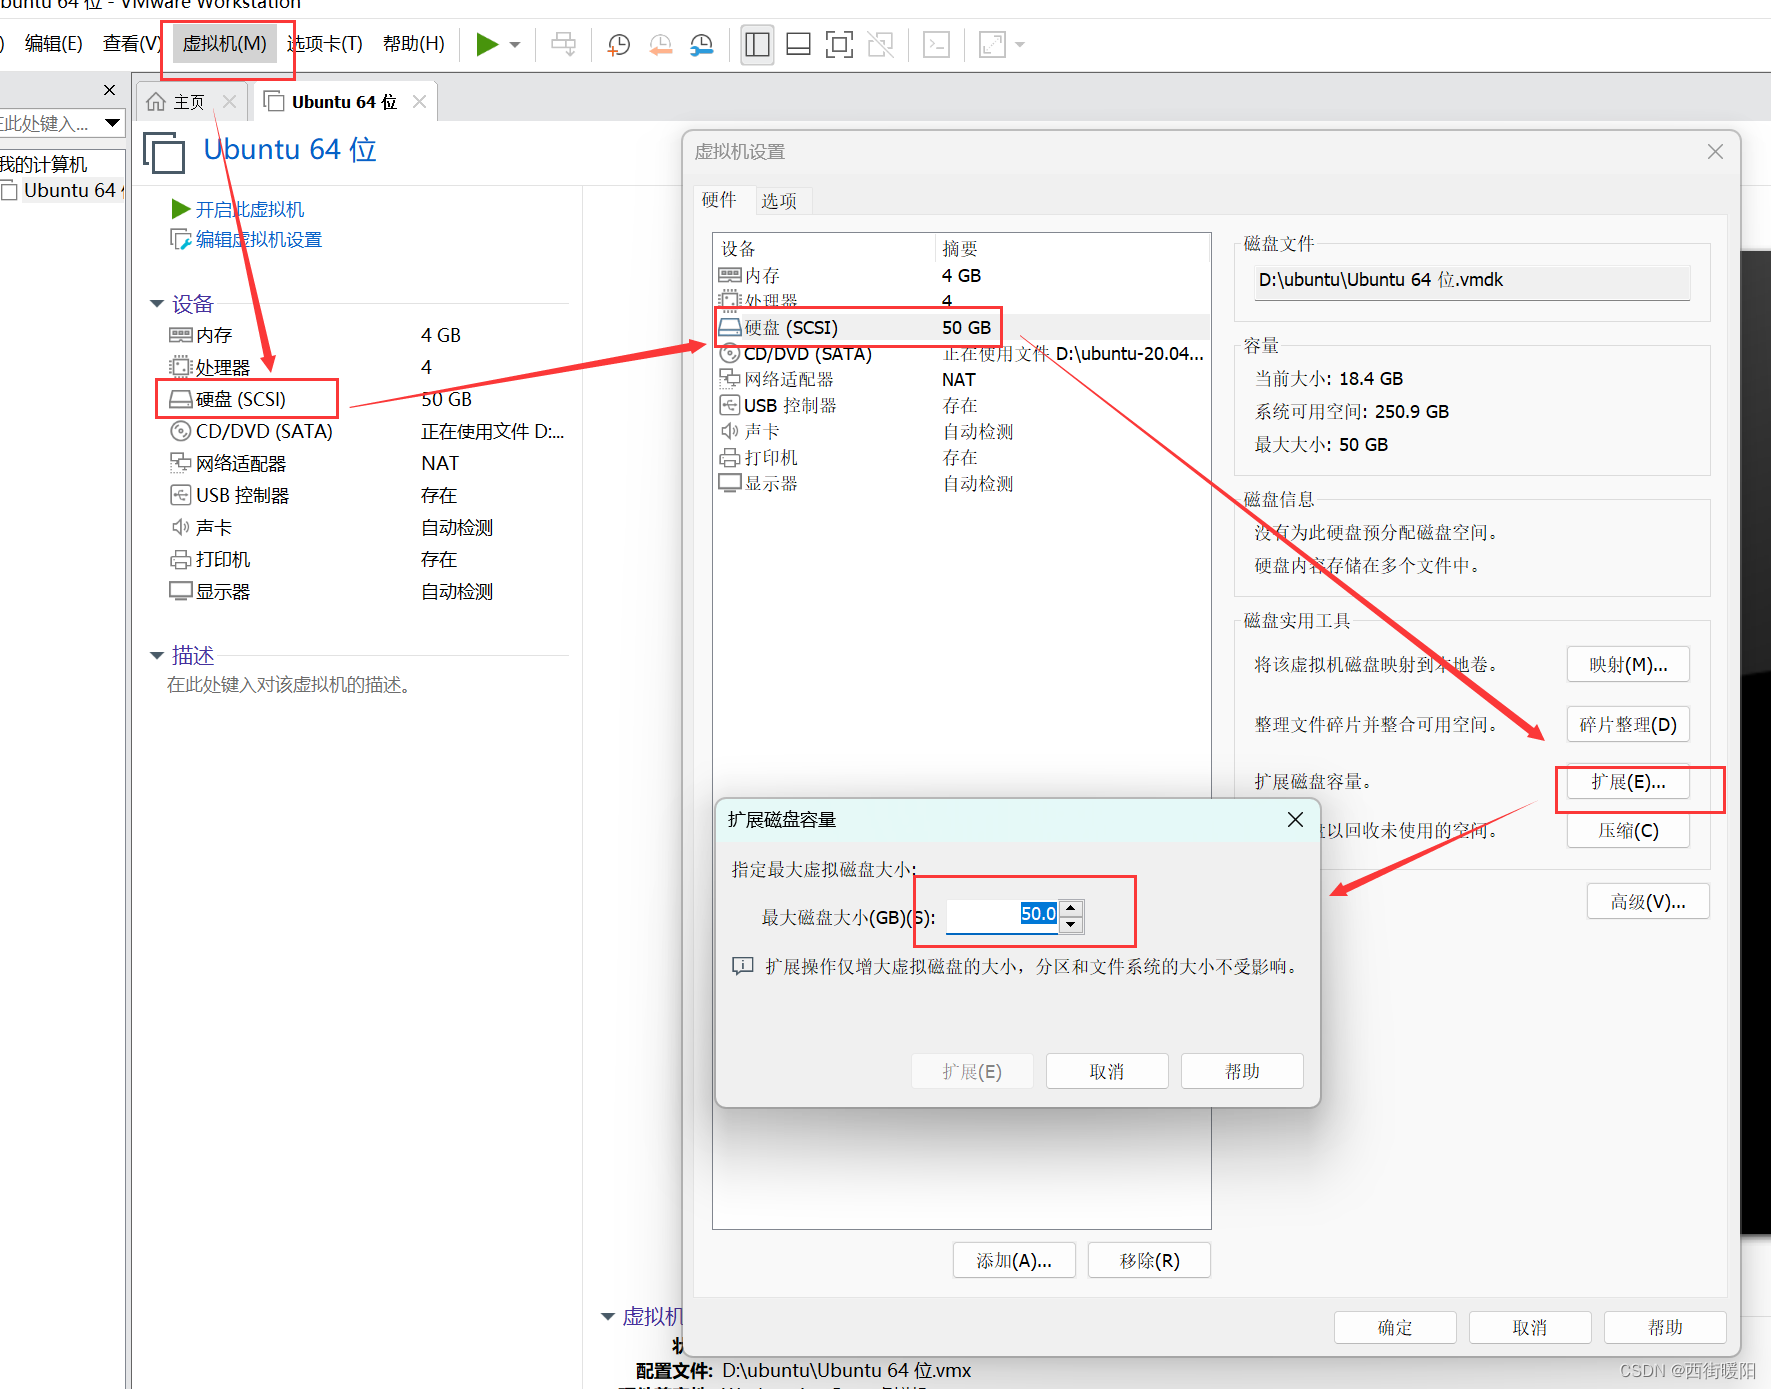Click 取消 in the expand disk dialog
This screenshot has height=1389, width=1771.
(x=1107, y=1071)
